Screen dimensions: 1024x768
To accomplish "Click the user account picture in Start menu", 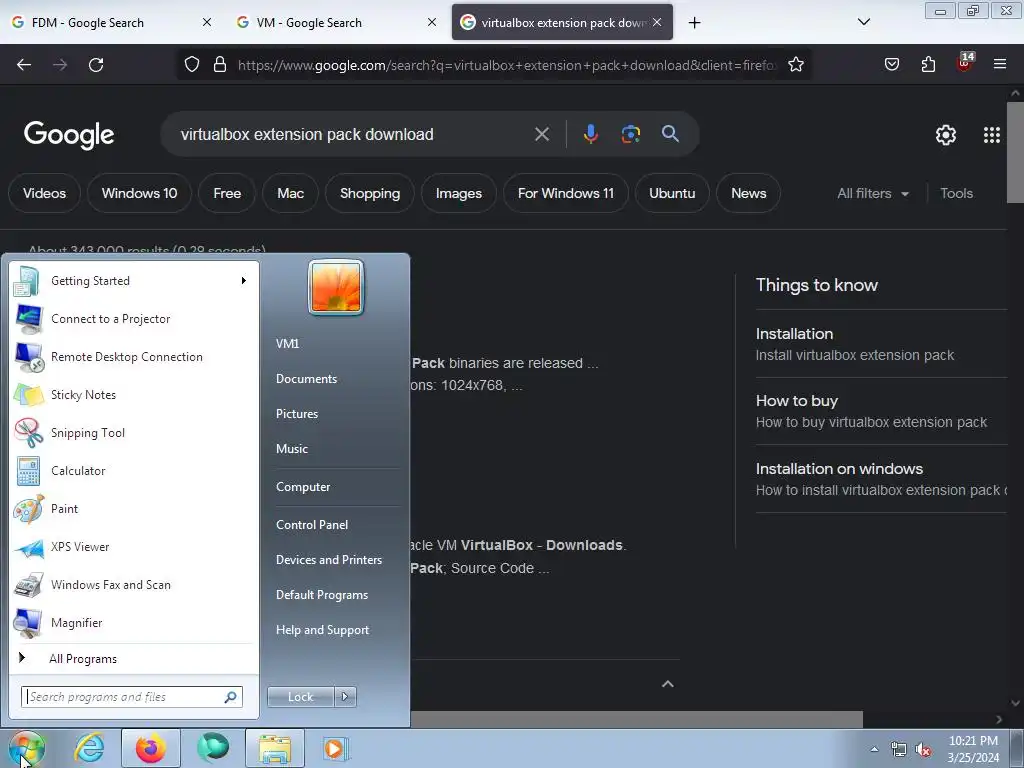I will (x=336, y=287).
